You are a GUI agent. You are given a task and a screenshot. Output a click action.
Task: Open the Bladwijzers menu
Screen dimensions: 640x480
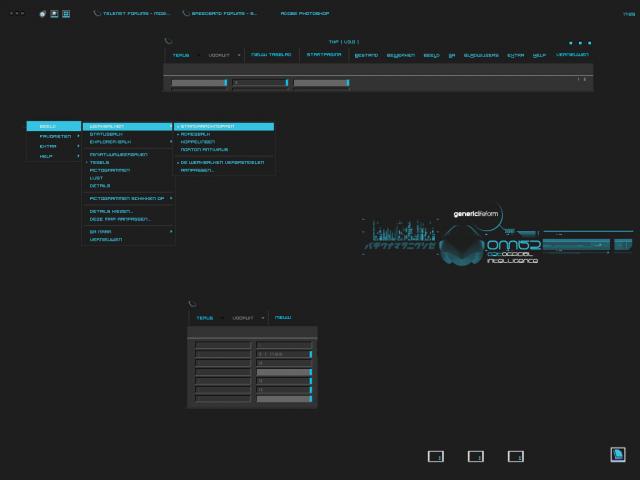pos(481,56)
